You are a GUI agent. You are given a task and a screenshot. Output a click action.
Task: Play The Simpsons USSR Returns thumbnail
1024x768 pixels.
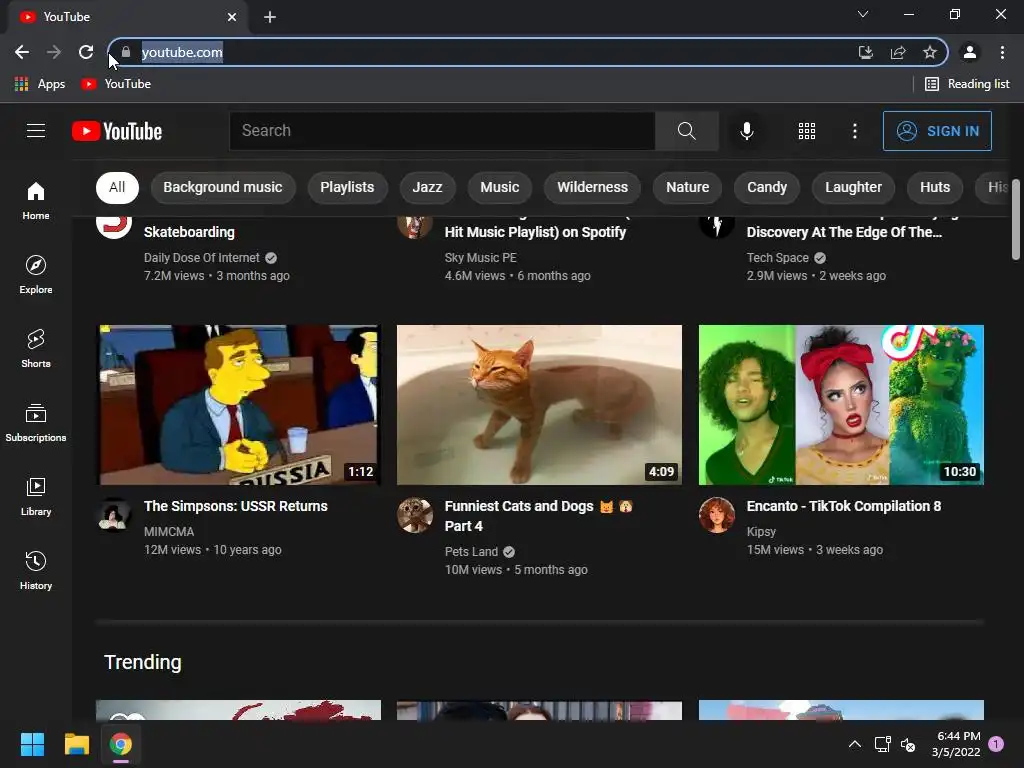[x=238, y=405]
